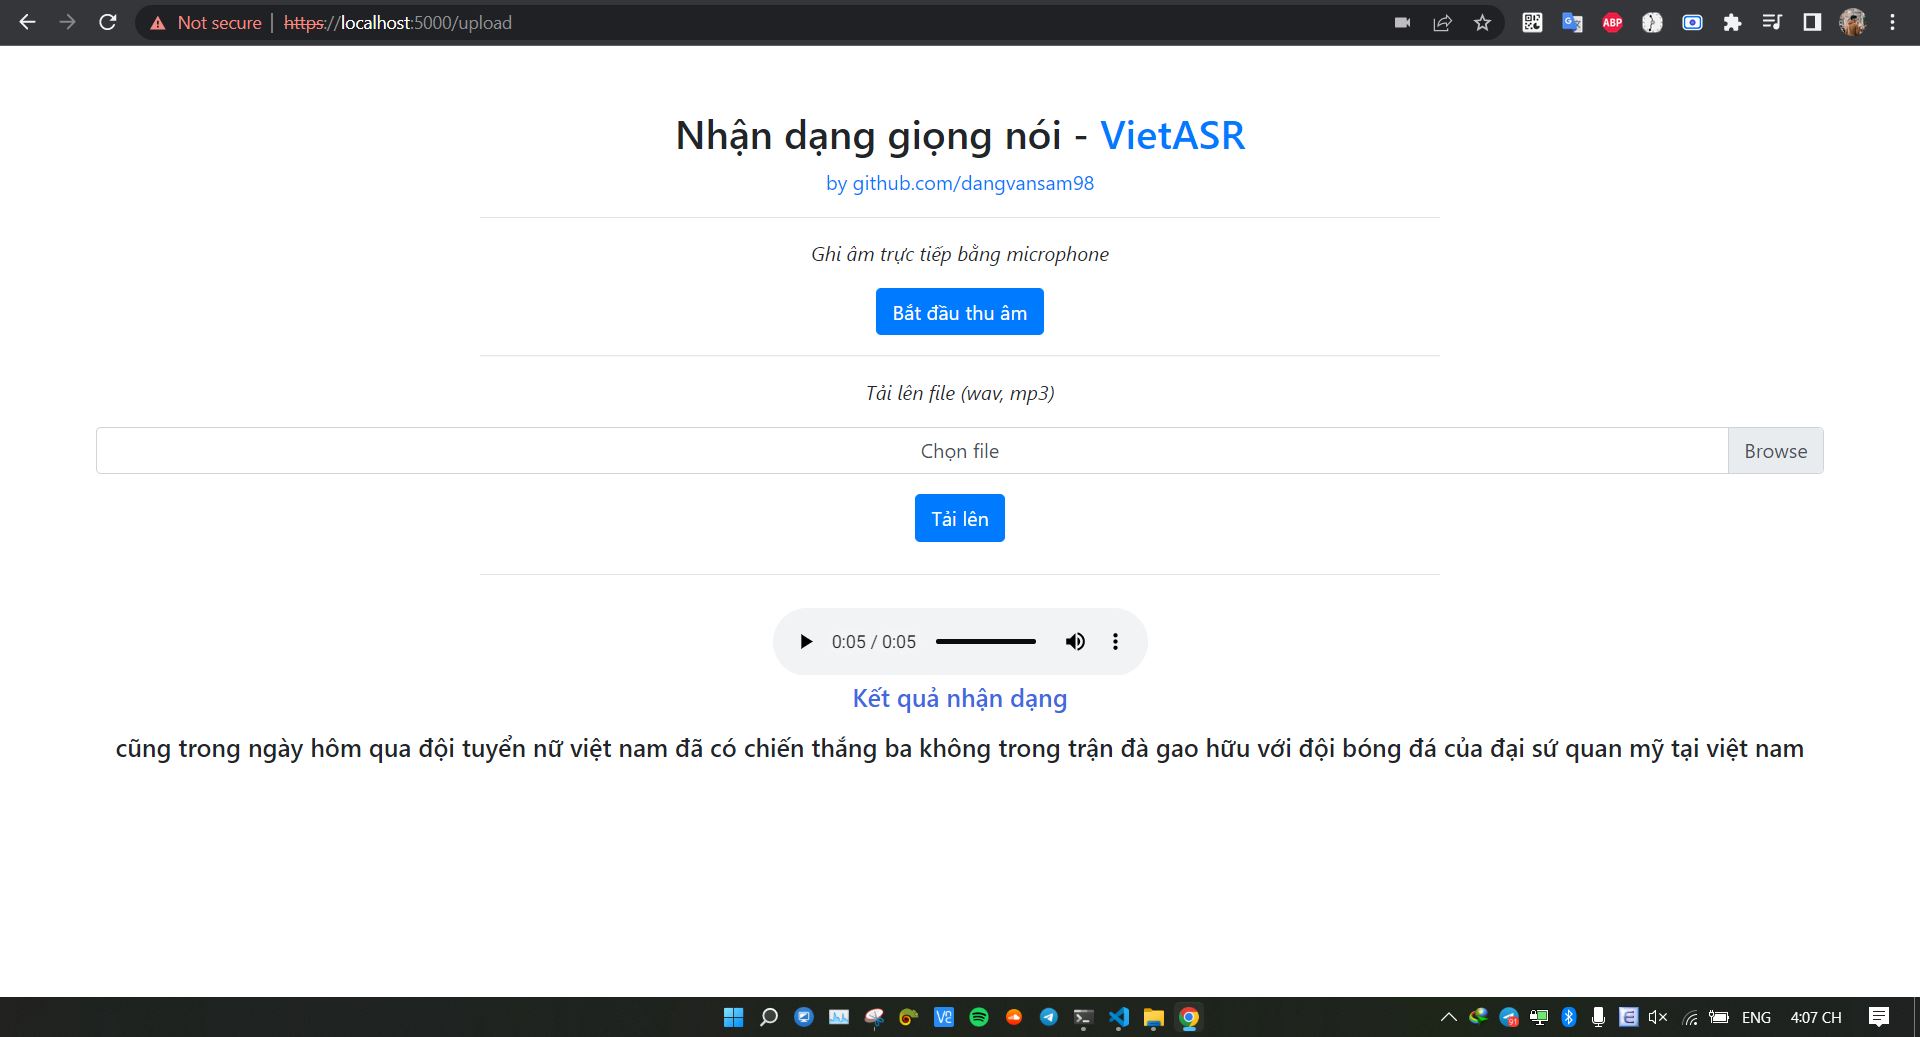This screenshot has height=1037, width=1920.
Task: Open the Wi-Fi network tray icon
Action: click(x=1690, y=1018)
